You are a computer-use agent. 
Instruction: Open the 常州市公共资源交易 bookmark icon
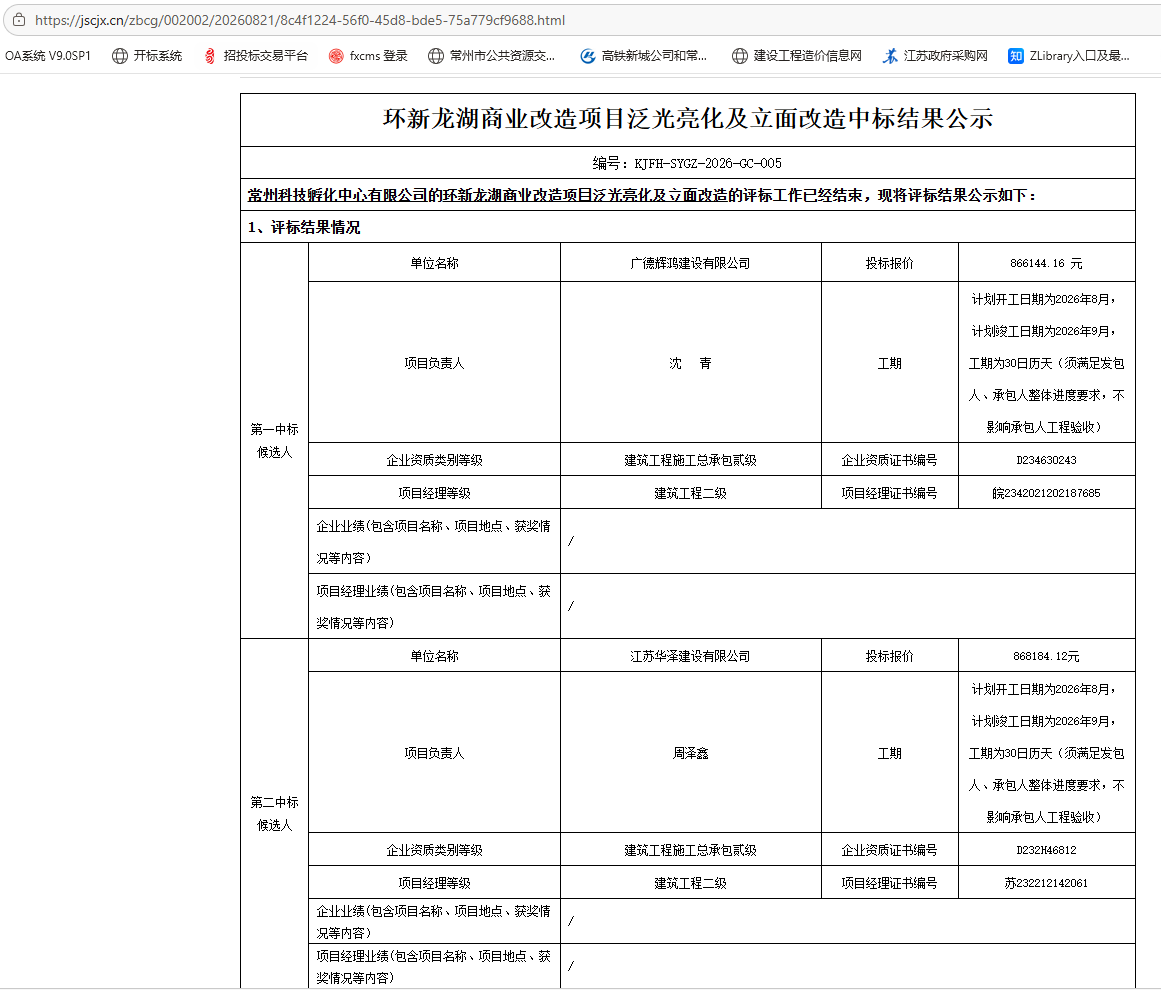click(x=436, y=56)
